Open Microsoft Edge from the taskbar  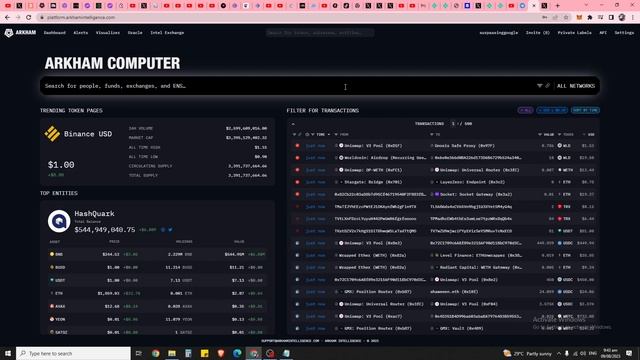(x=237, y=353)
